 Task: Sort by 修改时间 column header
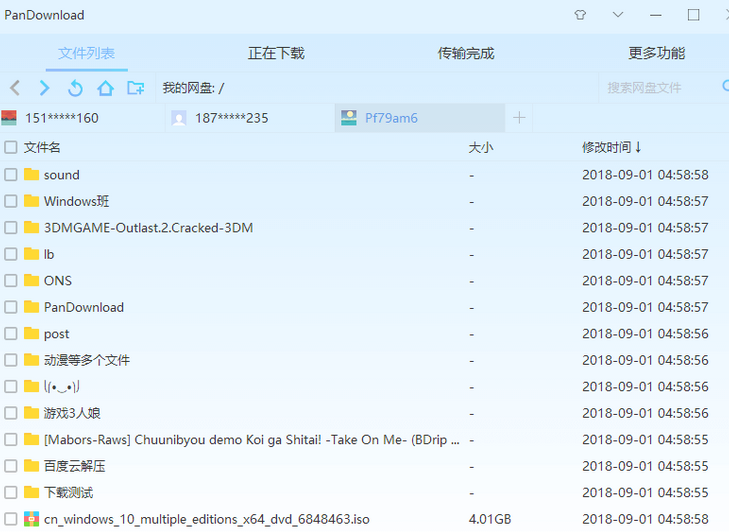click(611, 147)
